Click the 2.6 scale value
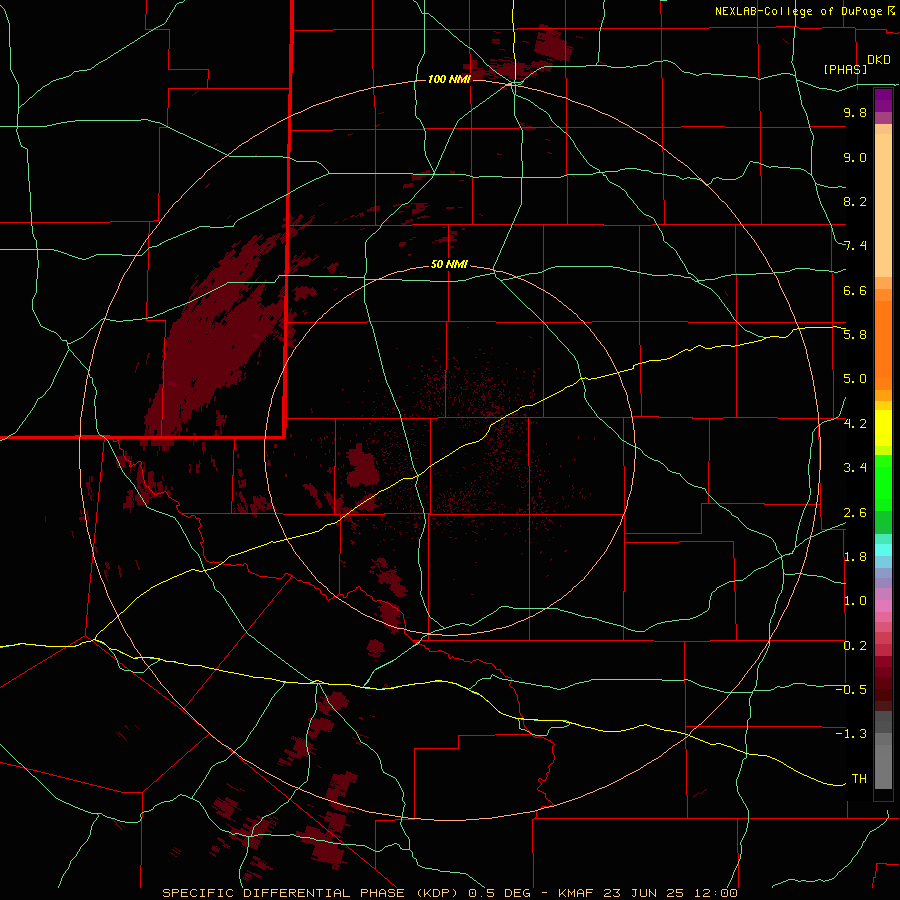Screen dimensions: 900x900 (855, 513)
